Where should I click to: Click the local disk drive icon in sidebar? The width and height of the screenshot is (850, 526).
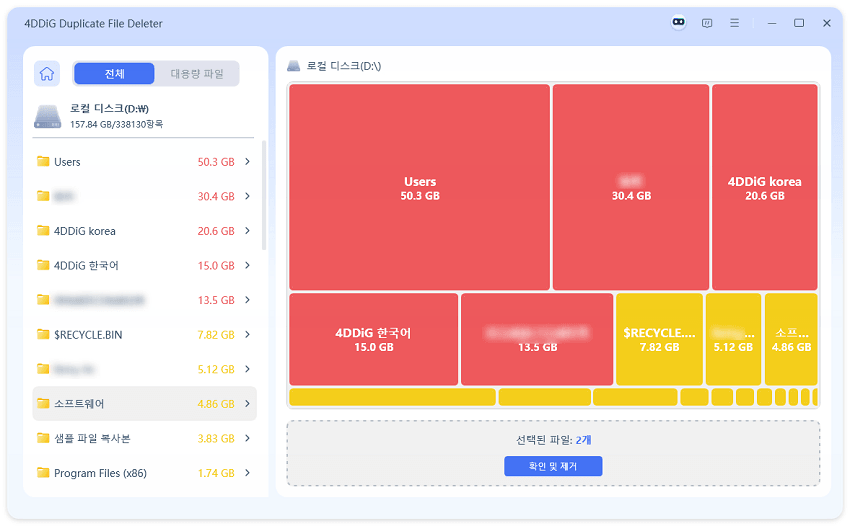[47, 115]
